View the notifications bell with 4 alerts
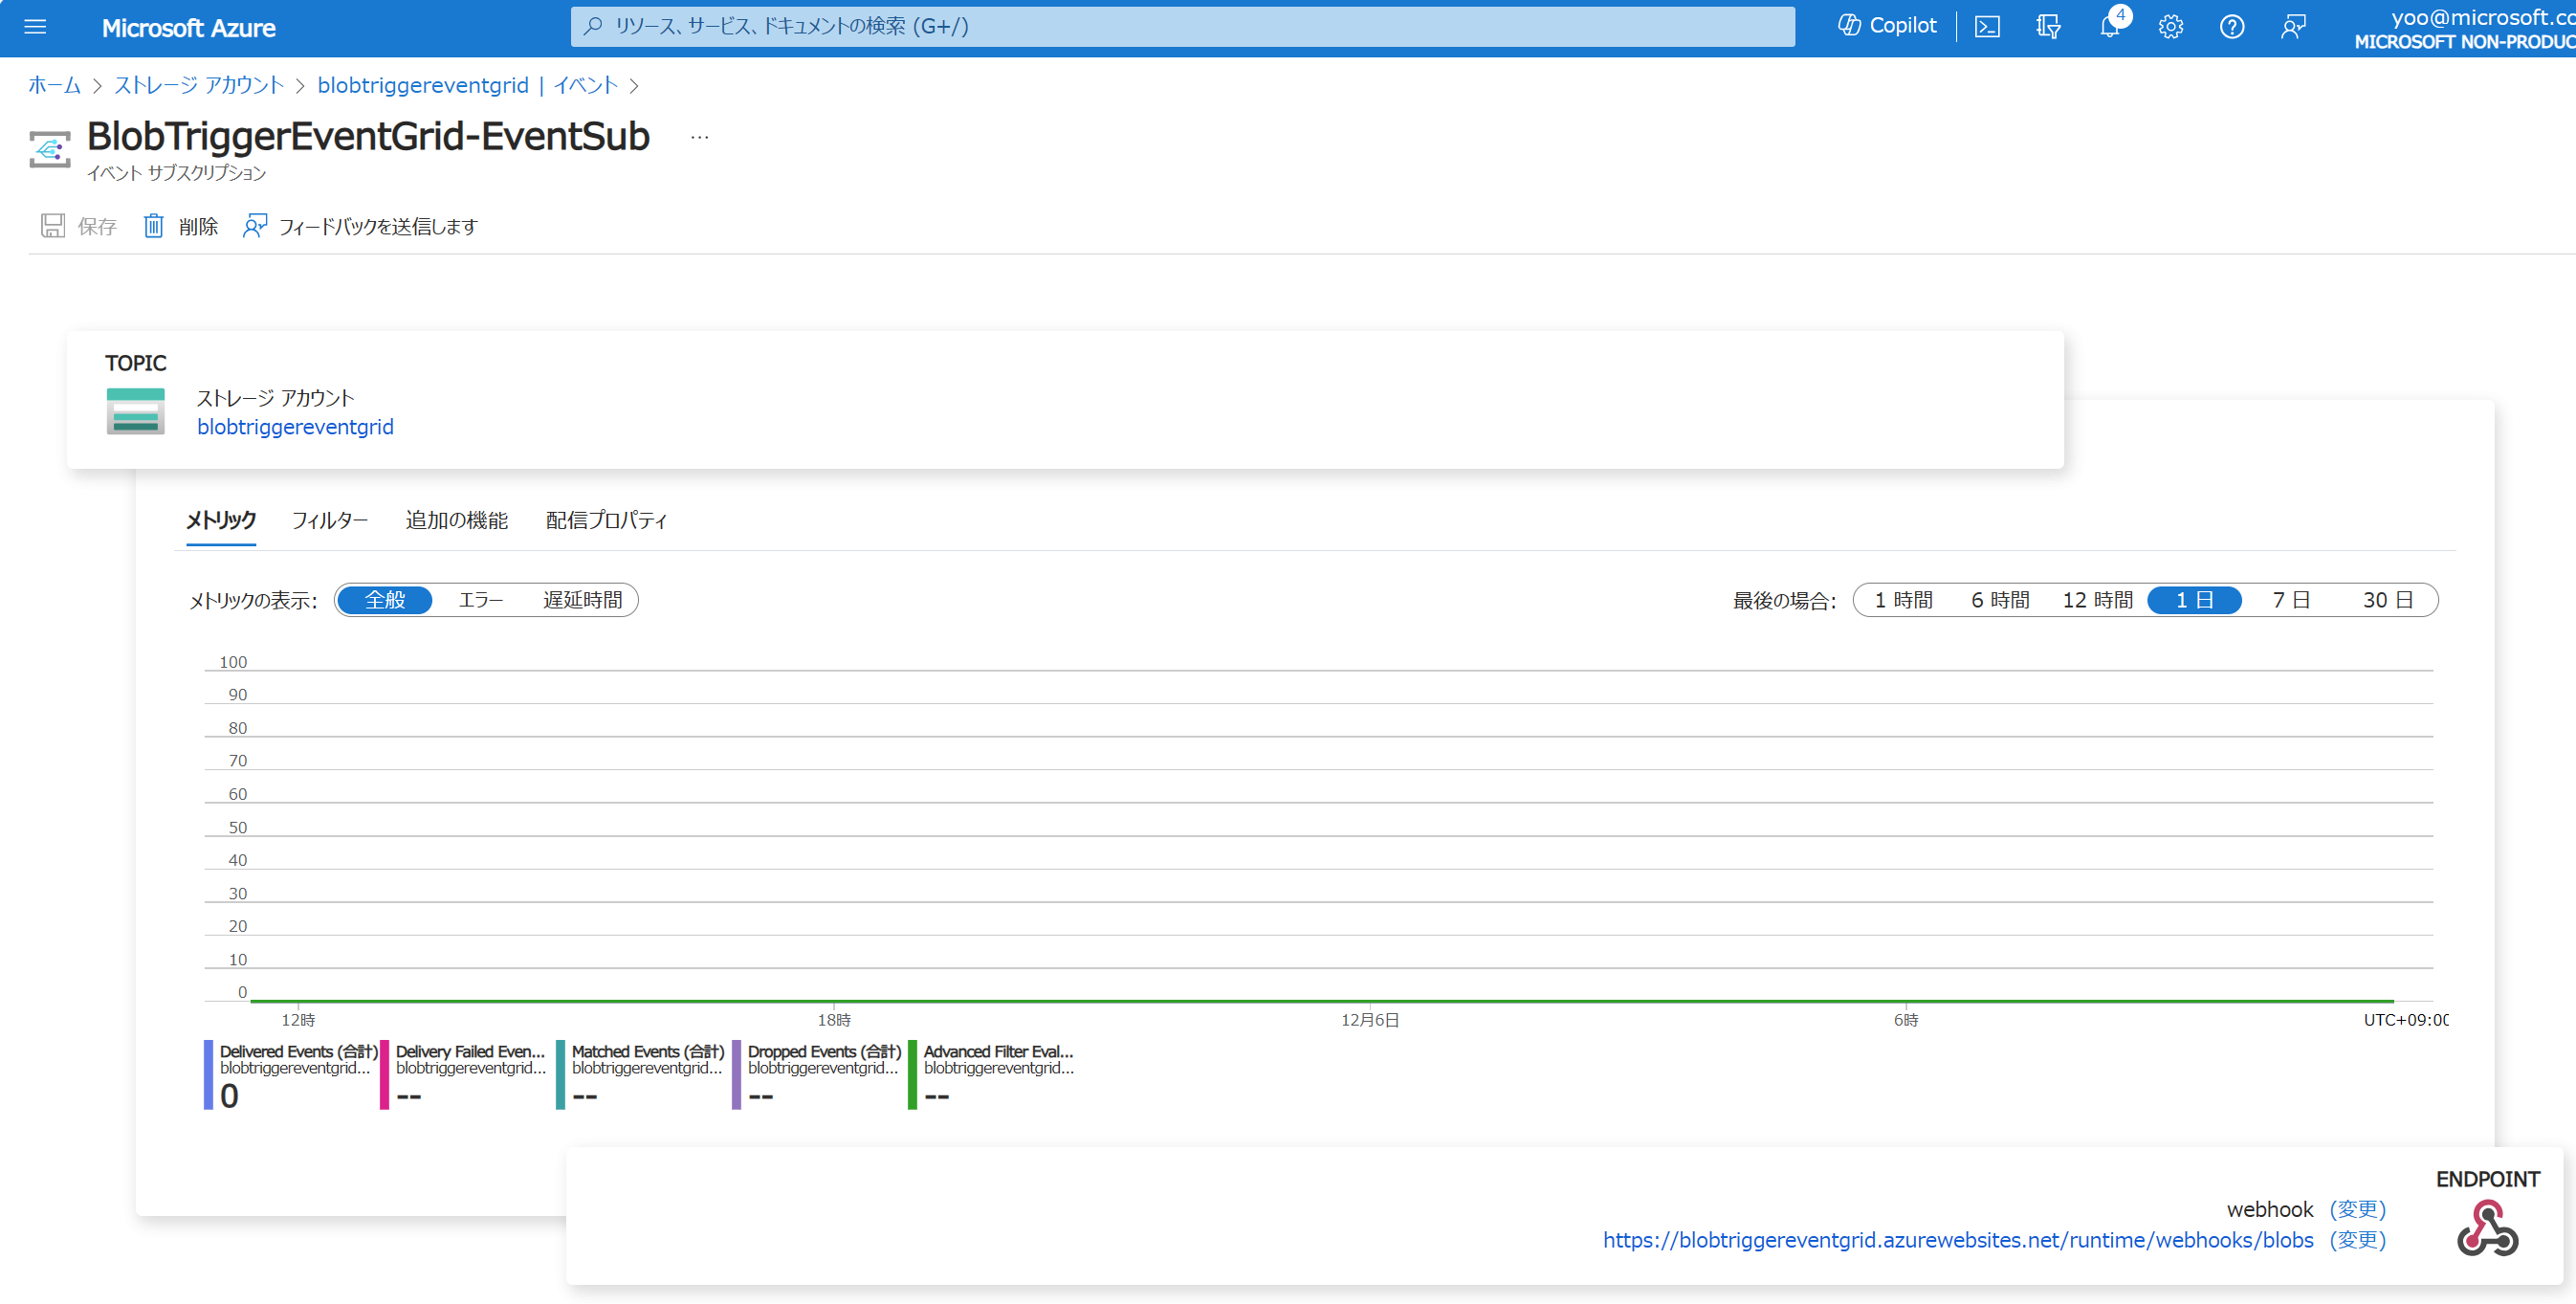The height and width of the screenshot is (1304, 2576). pos(2110,26)
